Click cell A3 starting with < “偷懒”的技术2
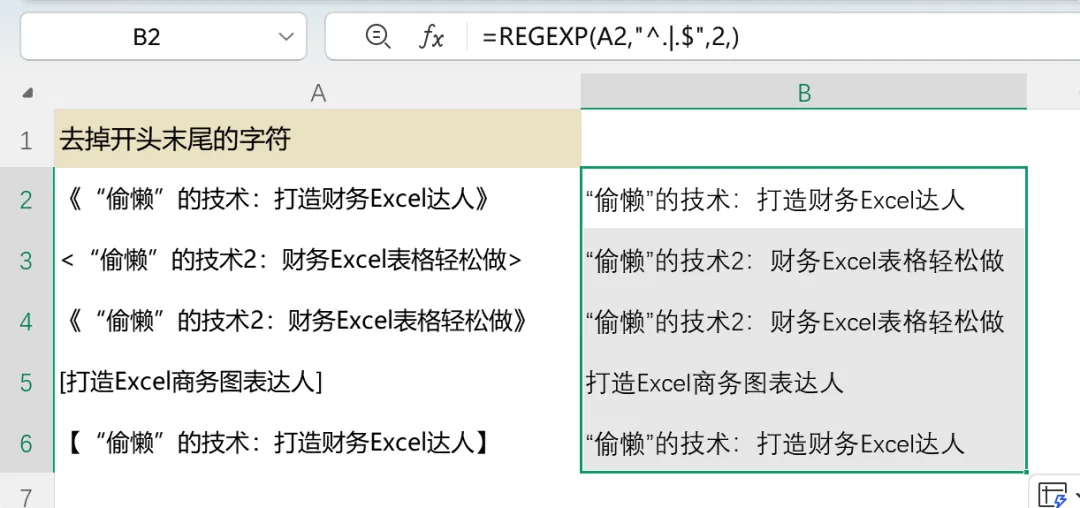This screenshot has height=508, width=1080. click(318, 261)
